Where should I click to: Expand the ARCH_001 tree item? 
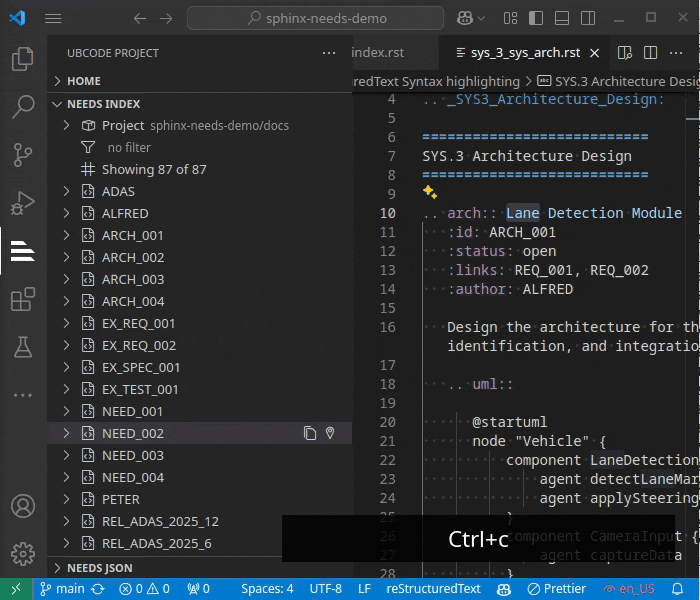point(67,235)
